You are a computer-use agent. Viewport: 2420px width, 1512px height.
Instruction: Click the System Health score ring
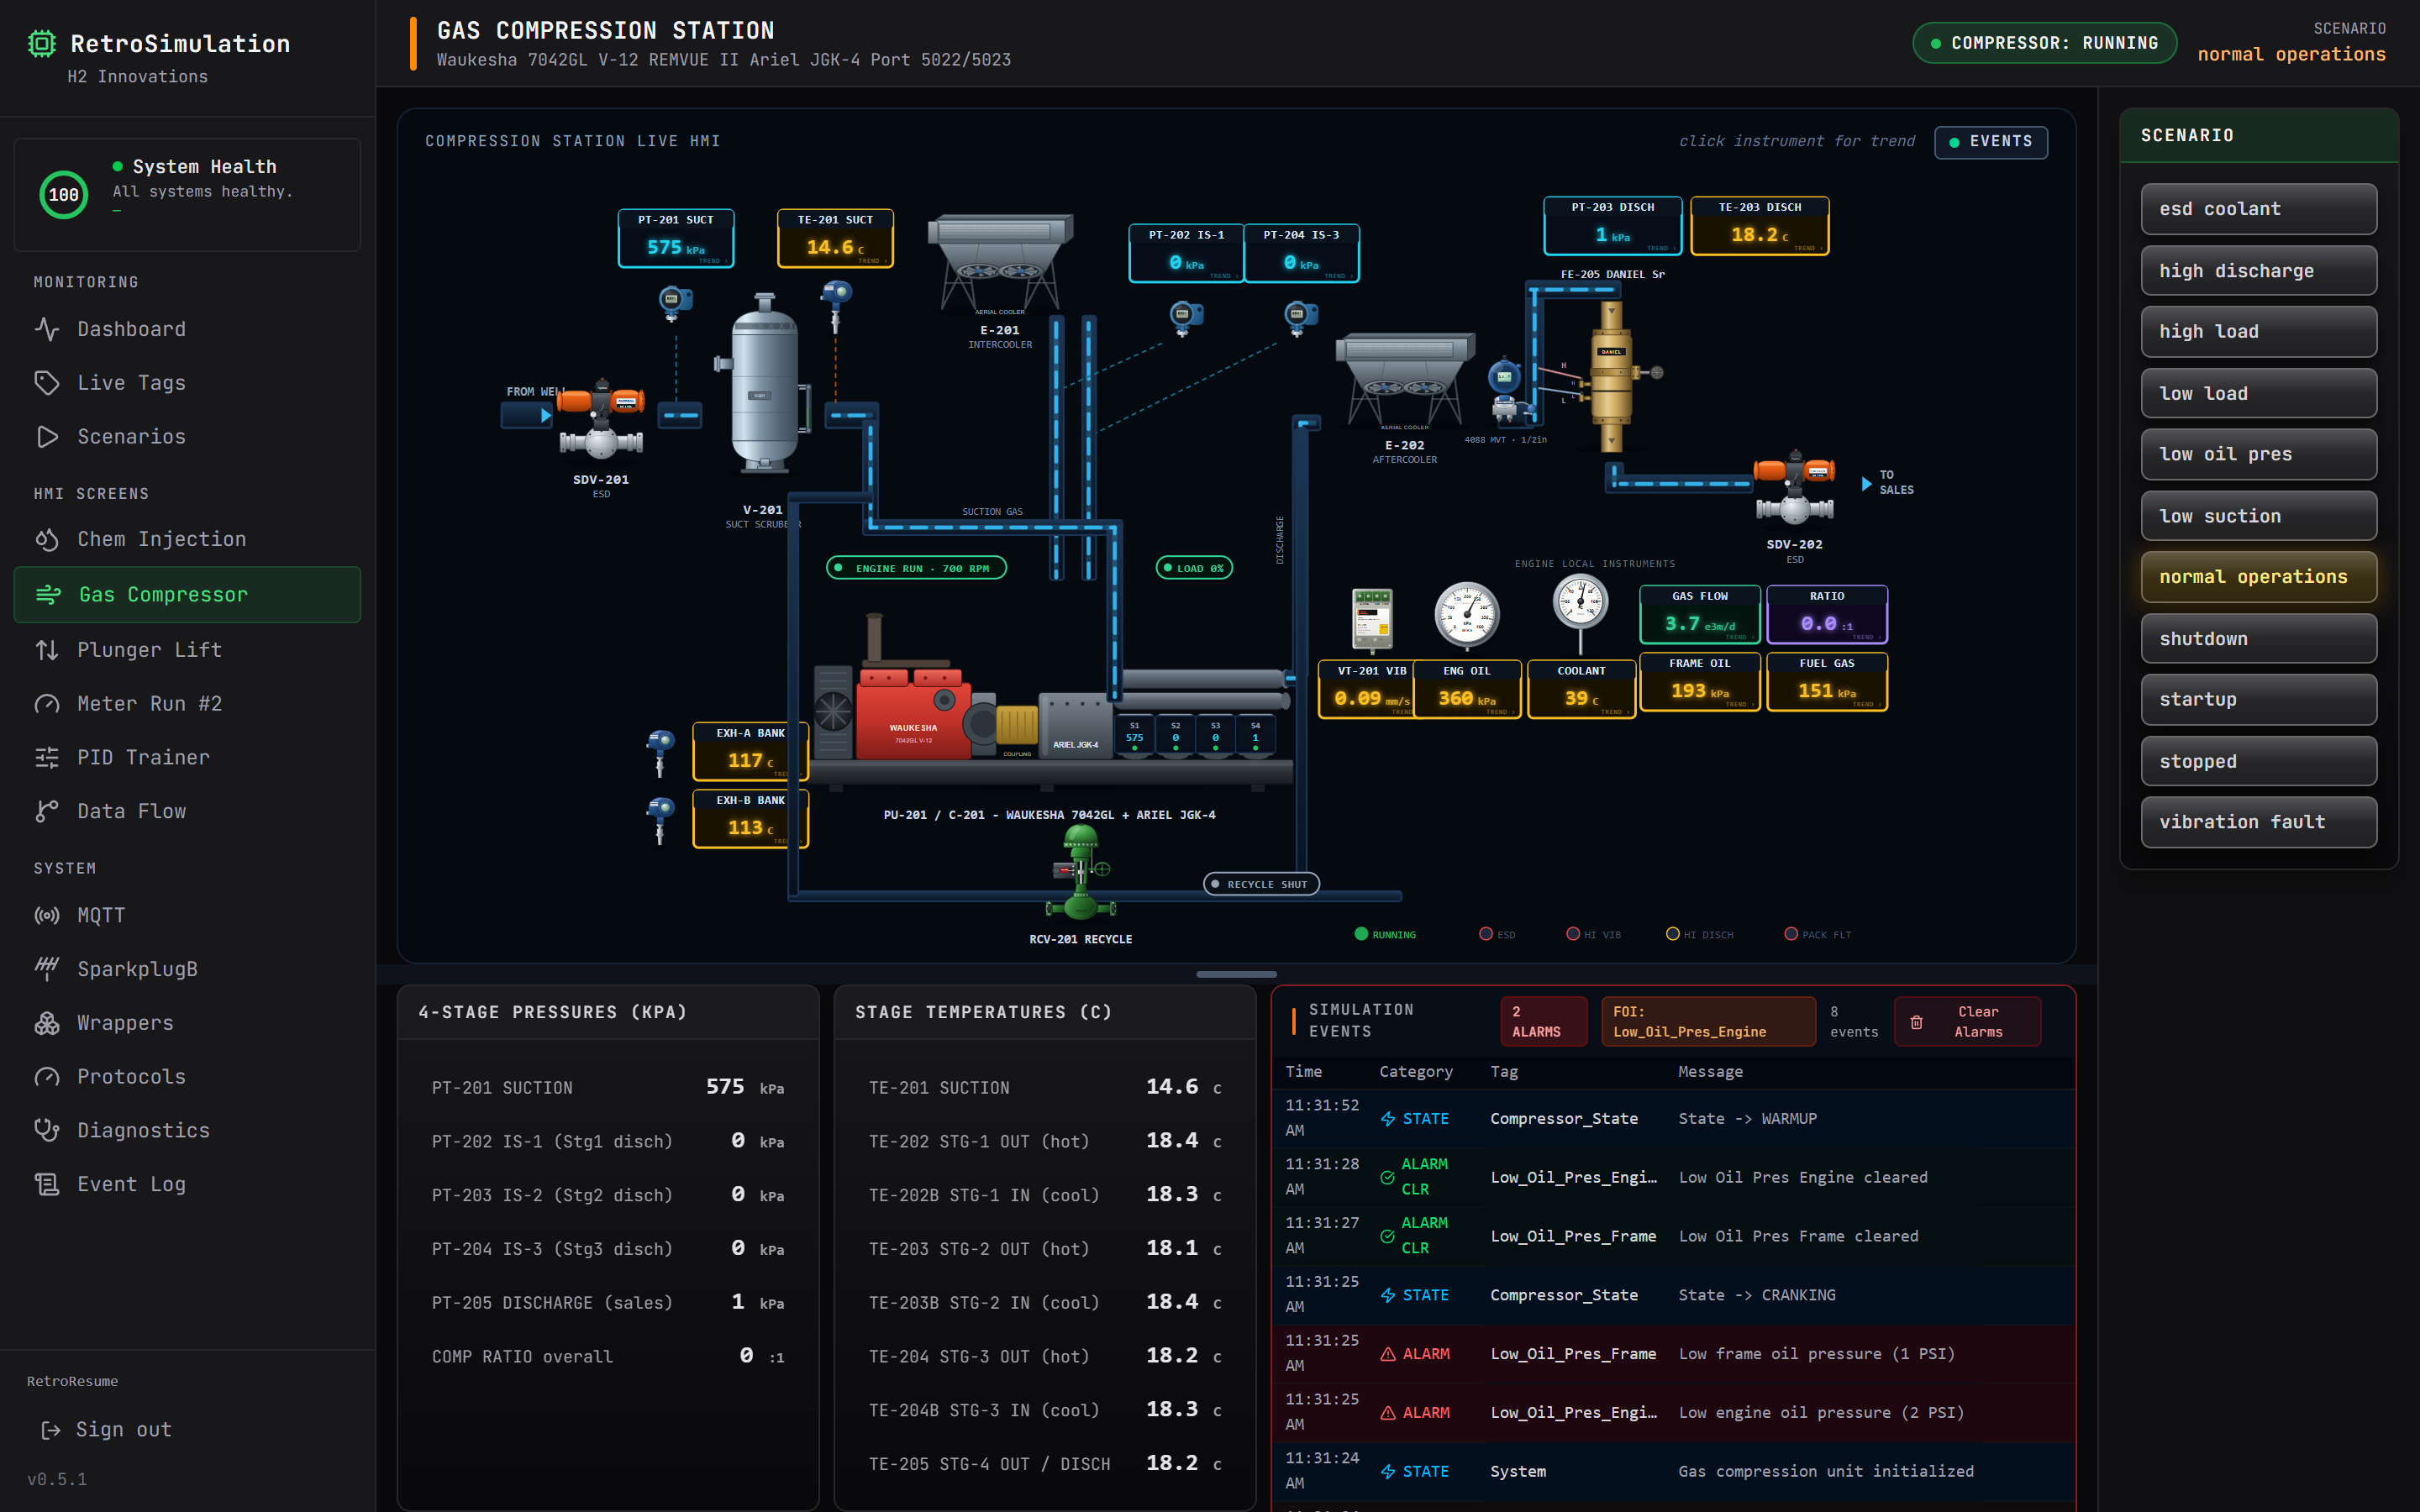pos(64,195)
